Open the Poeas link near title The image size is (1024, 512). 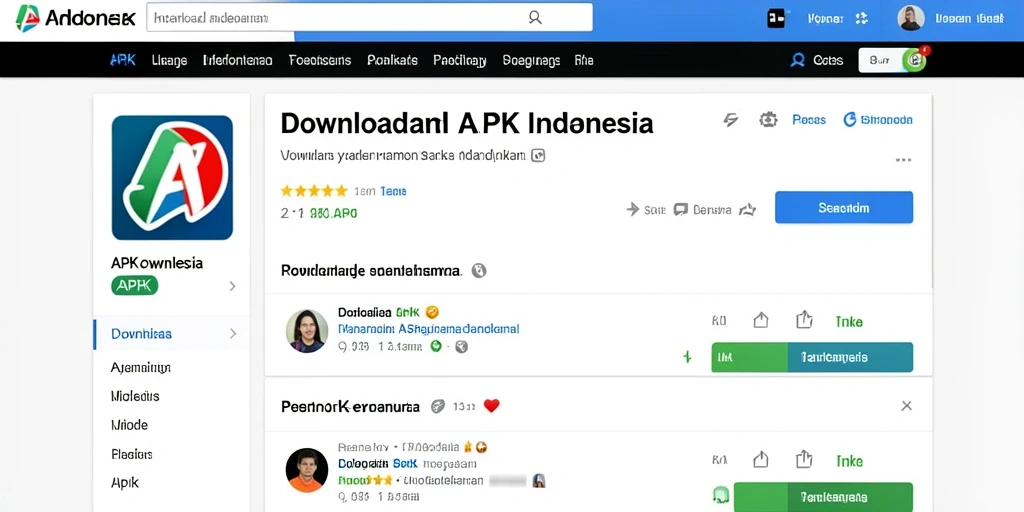pyautogui.click(x=809, y=120)
